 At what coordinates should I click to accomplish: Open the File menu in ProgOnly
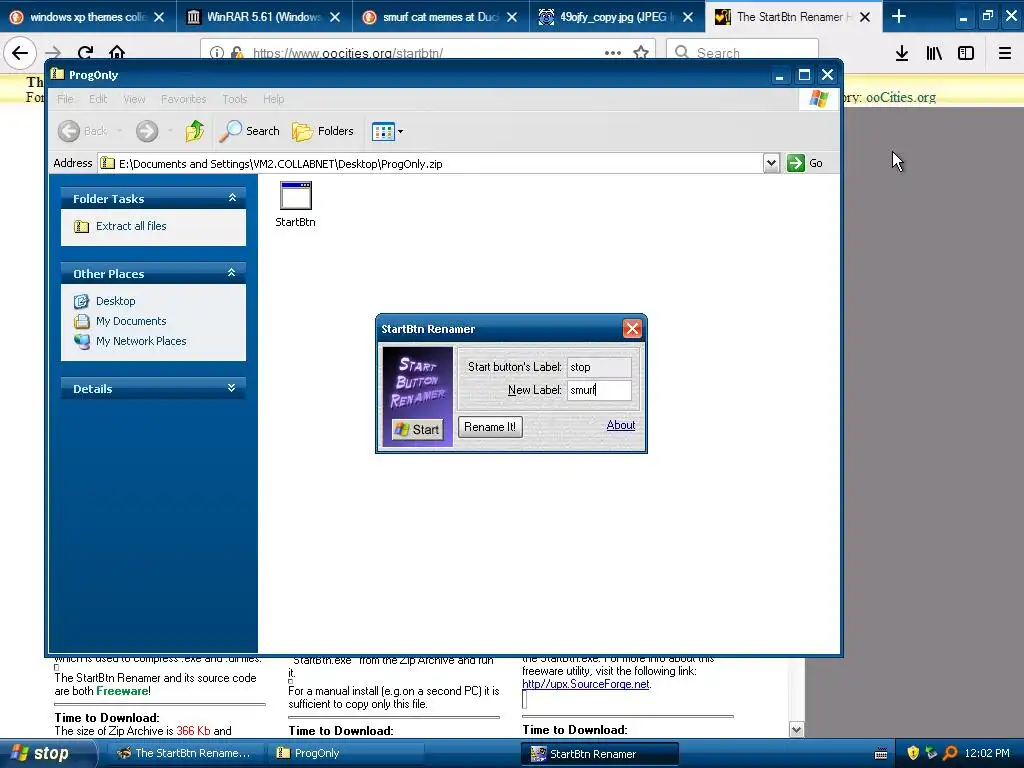pyautogui.click(x=65, y=99)
